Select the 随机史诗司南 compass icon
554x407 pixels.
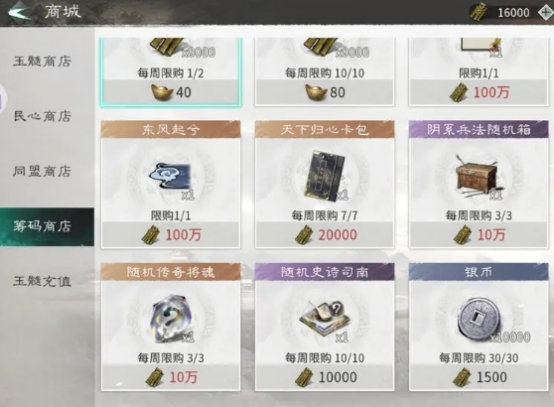tap(325, 318)
